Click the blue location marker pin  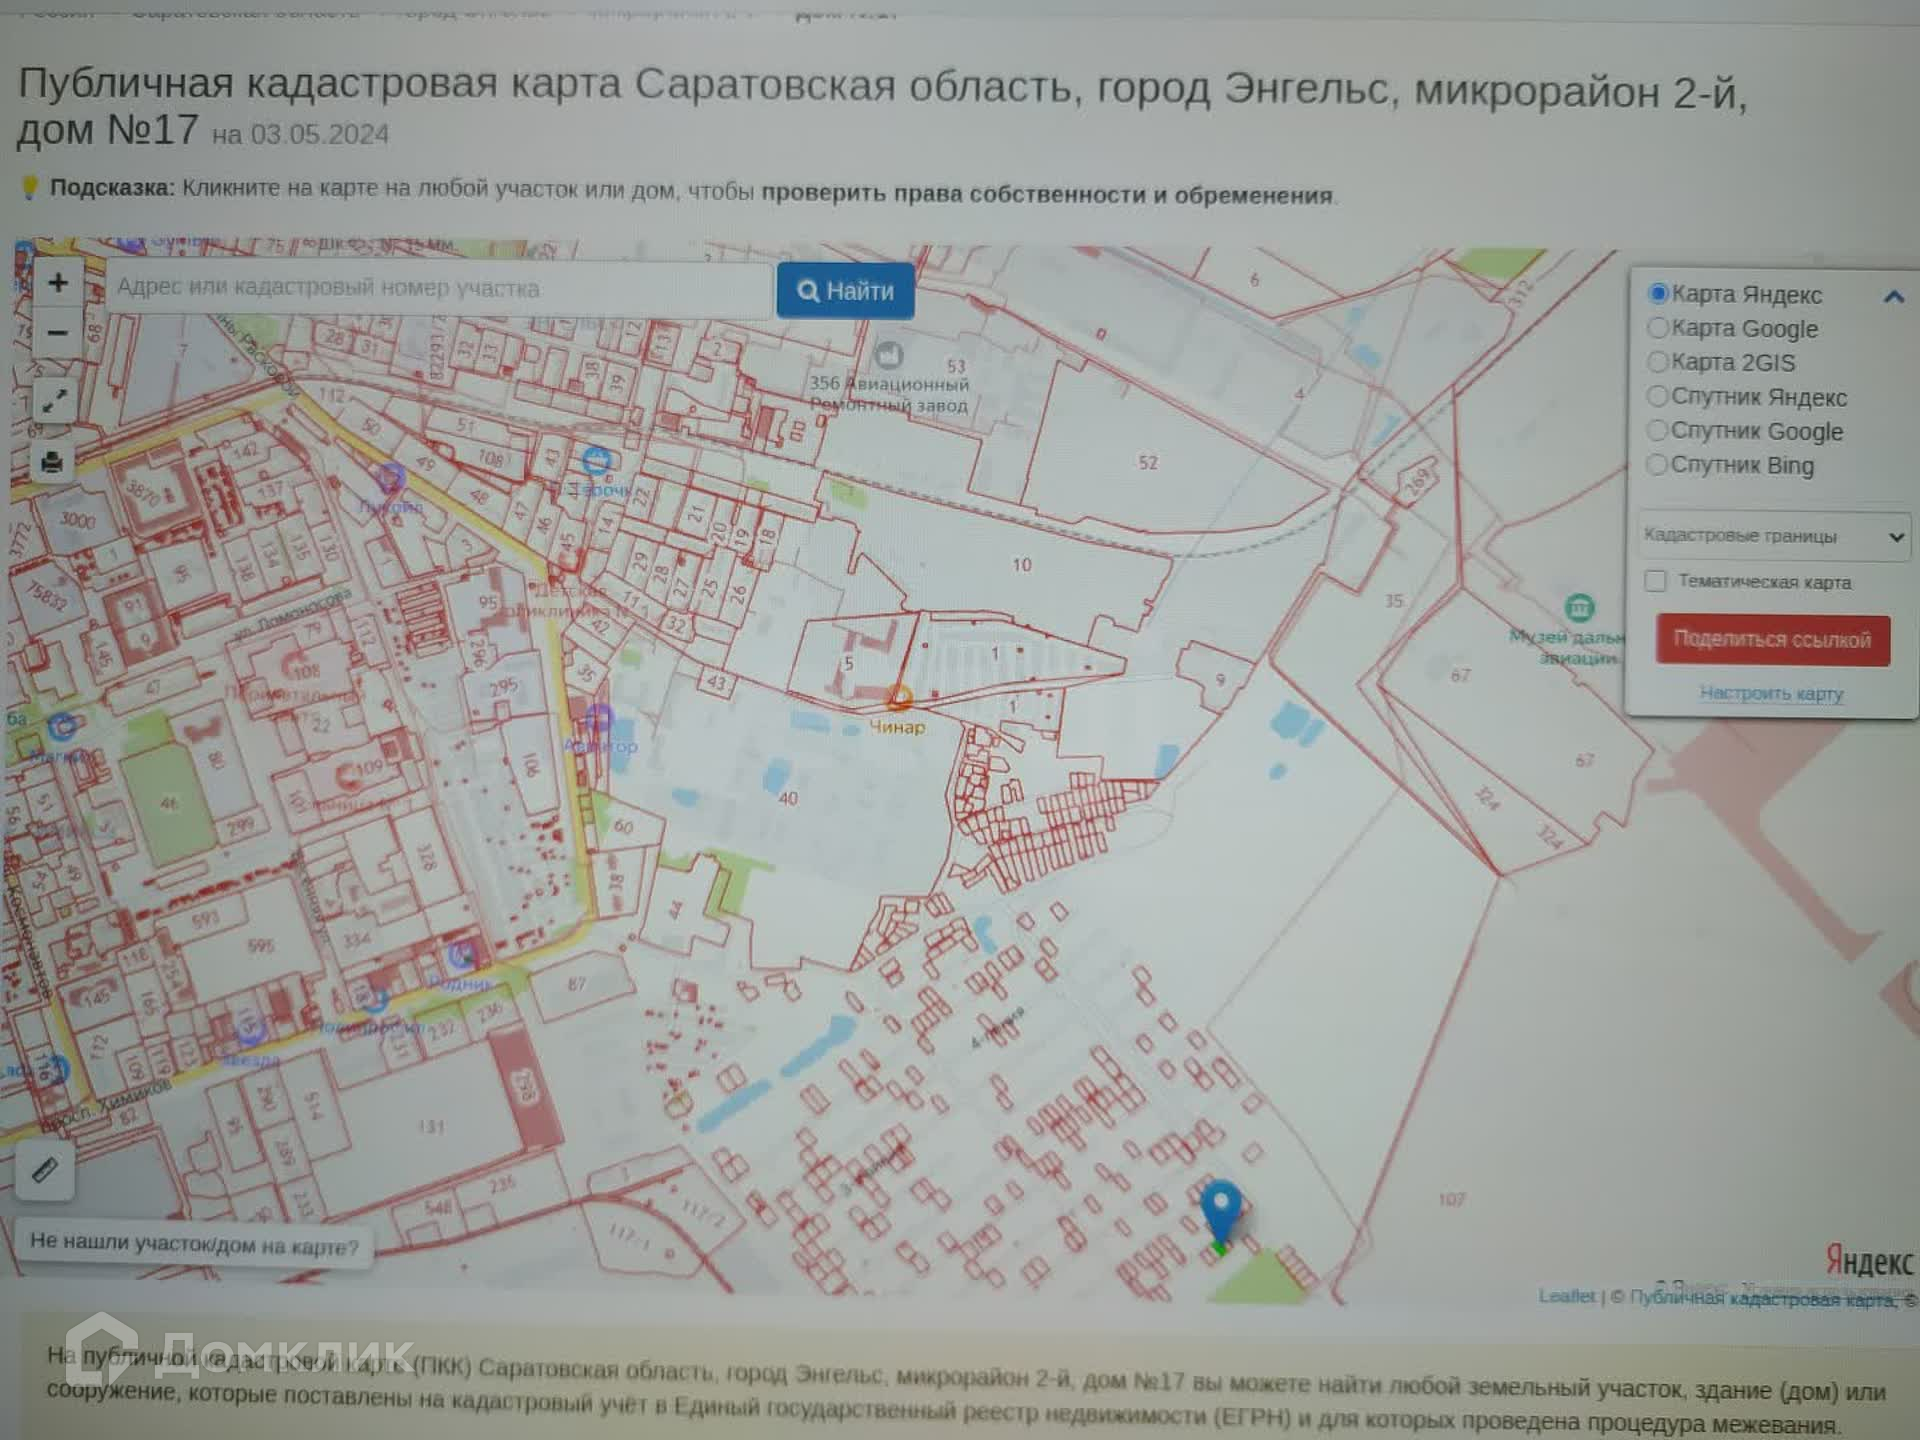1221,1210
